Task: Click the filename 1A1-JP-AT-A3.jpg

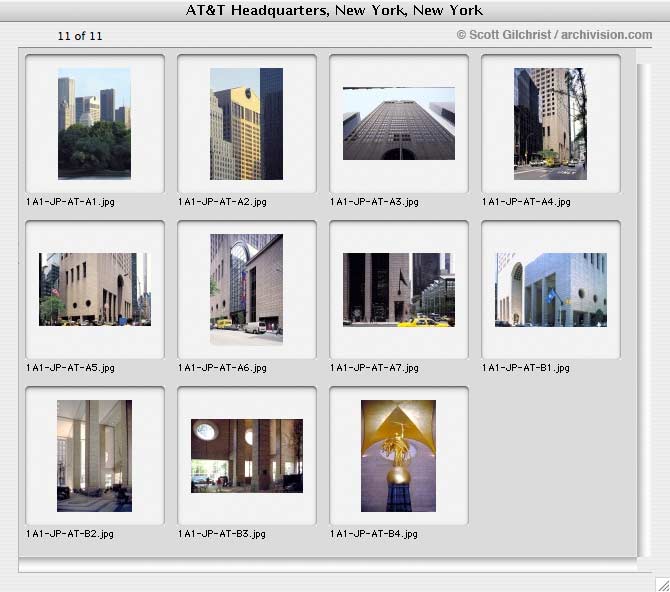Action: tap(374, 202)
